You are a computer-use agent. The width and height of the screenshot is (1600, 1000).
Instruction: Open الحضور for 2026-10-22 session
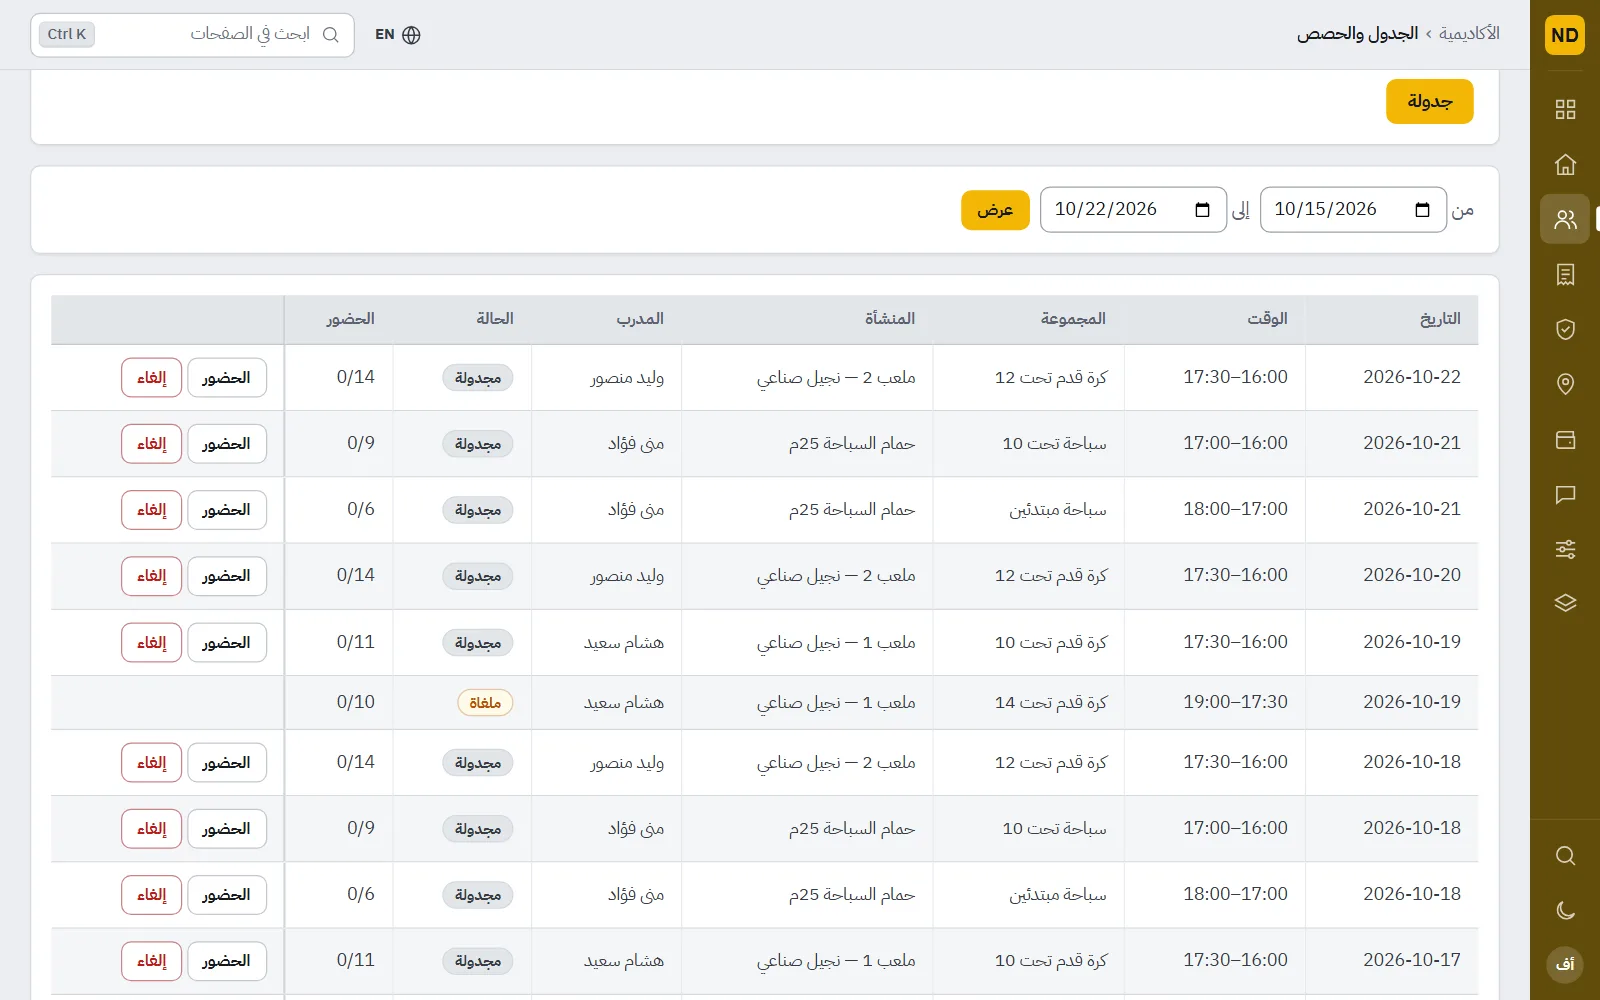[227, 378]
